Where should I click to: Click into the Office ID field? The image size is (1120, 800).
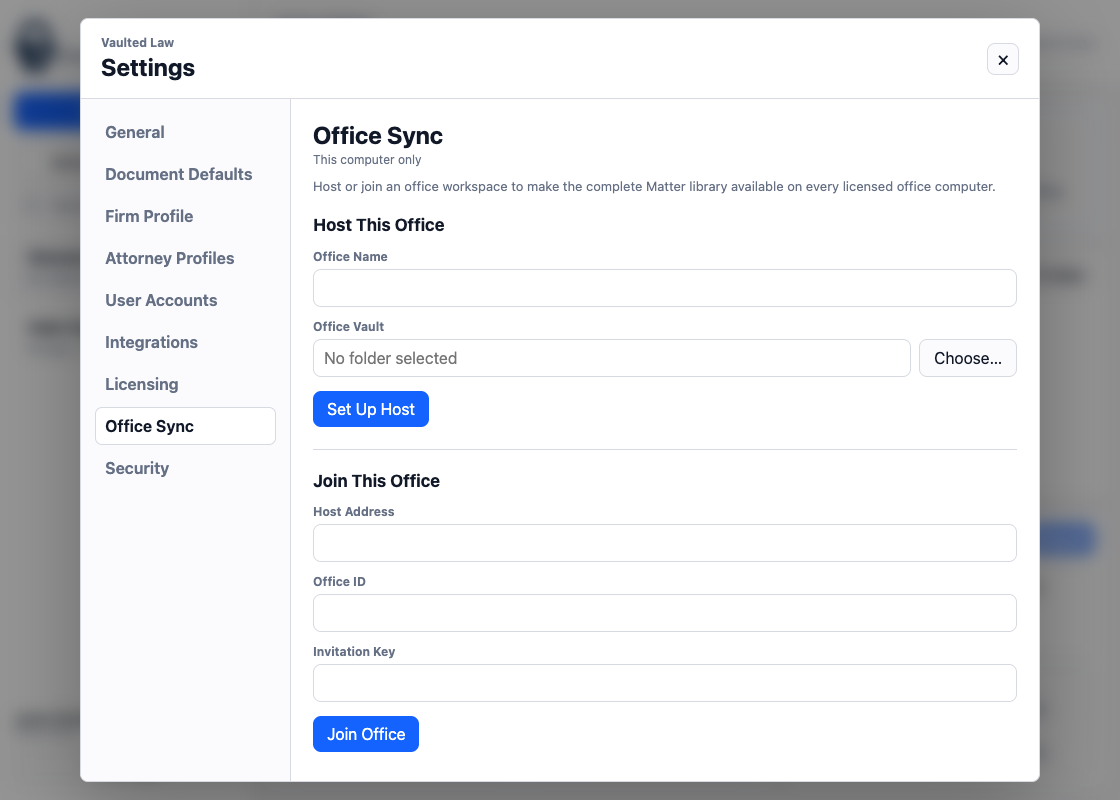coord(664,613)
